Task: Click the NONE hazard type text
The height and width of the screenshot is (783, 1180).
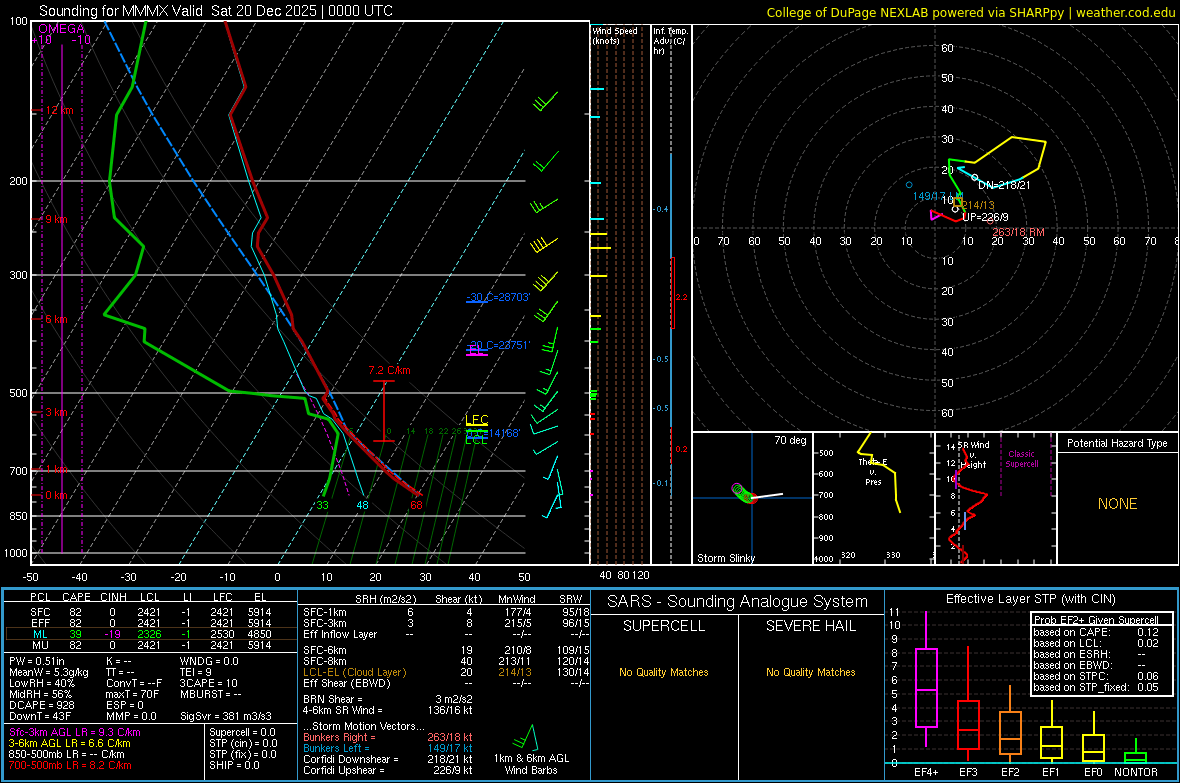Action: [x=1117, y=504]
